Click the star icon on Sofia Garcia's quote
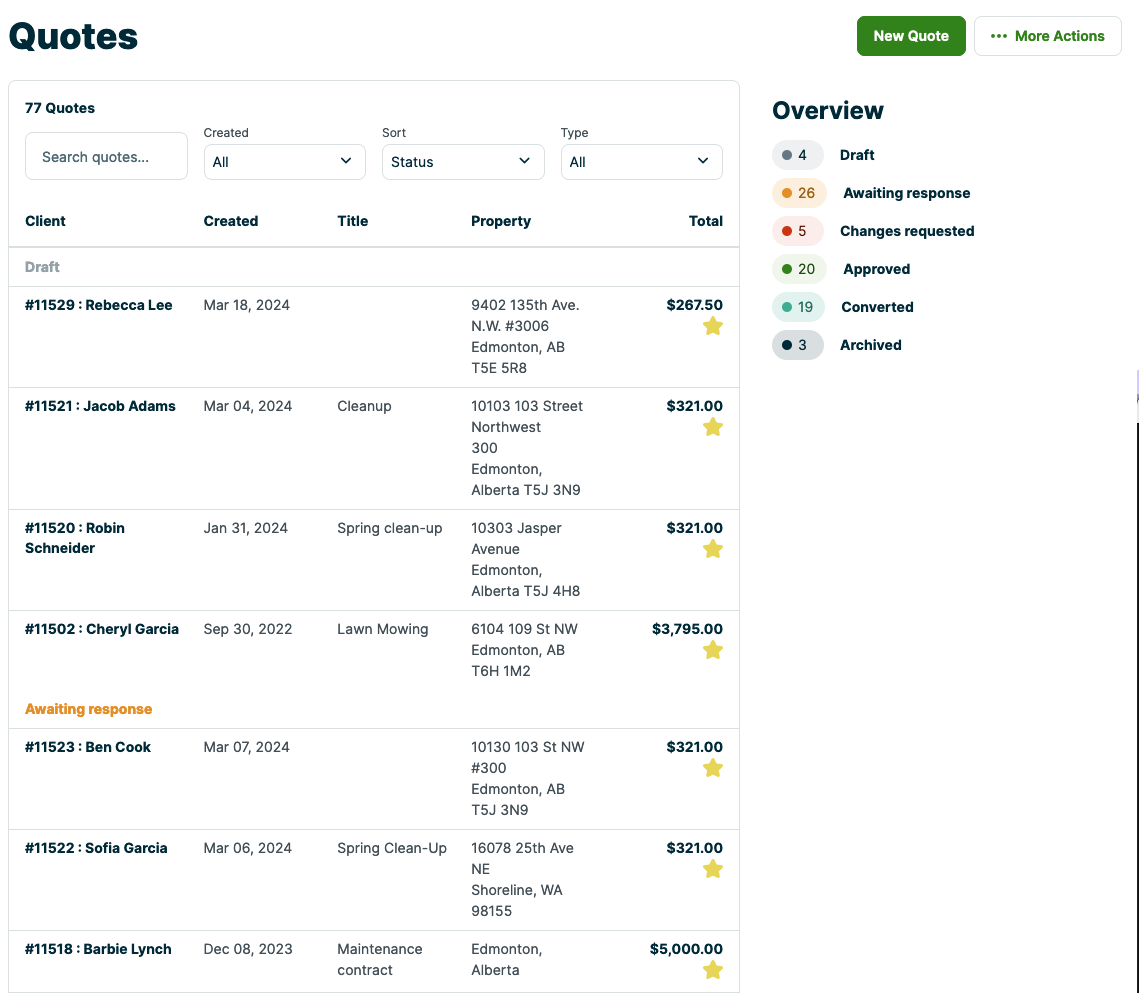 coord(712,869)
